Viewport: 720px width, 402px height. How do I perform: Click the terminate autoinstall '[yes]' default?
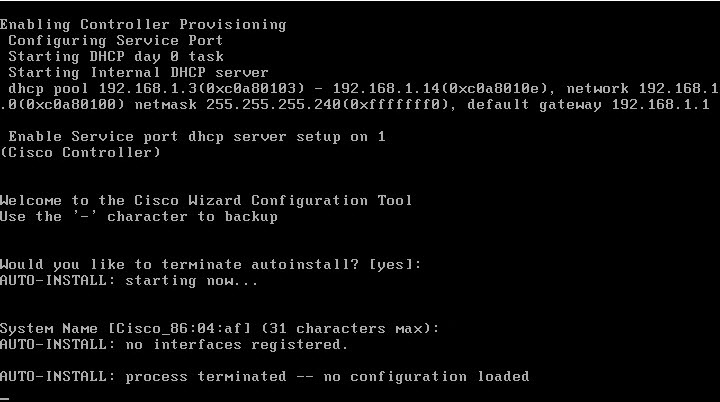point(395,265)
